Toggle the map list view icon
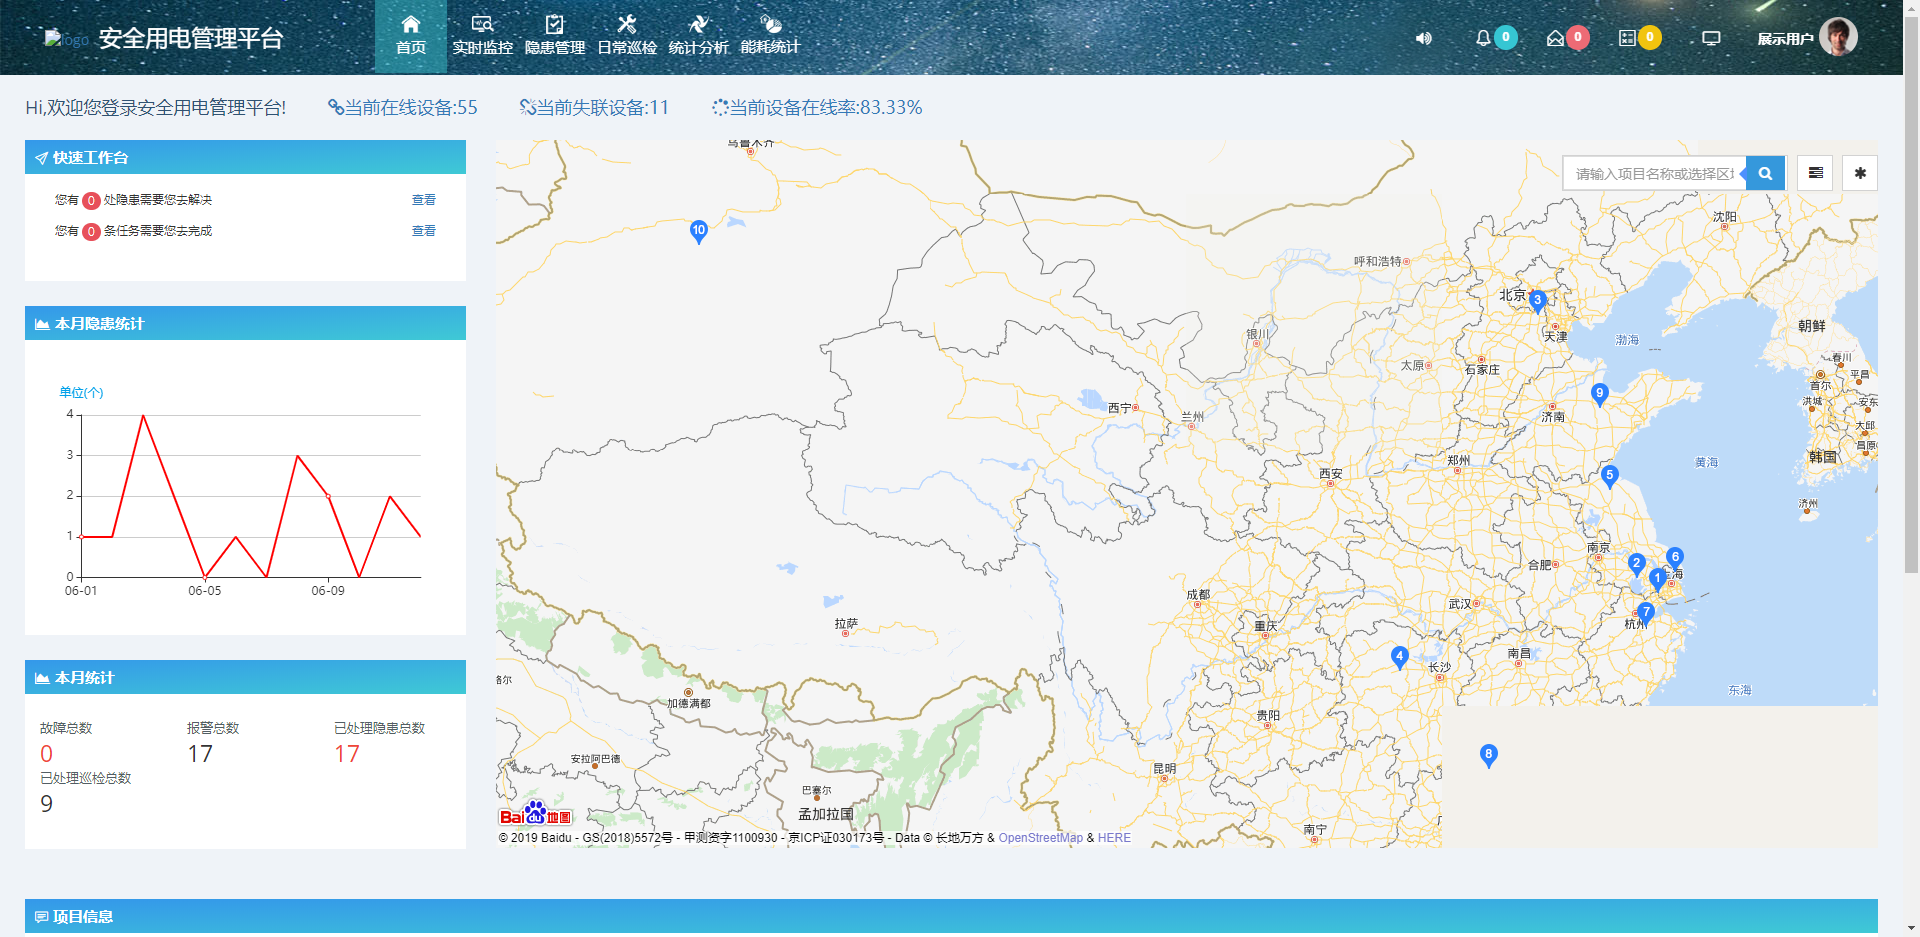Image resolution: width=1920 pixels, height=937 pixels. tap(1816, 174)
